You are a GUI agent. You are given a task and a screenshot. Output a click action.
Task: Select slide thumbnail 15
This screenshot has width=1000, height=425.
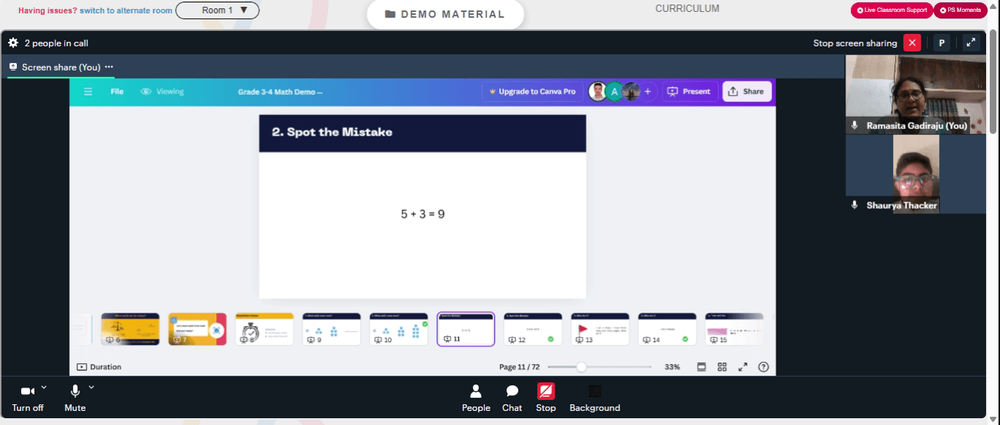click(x=734, y=329)
